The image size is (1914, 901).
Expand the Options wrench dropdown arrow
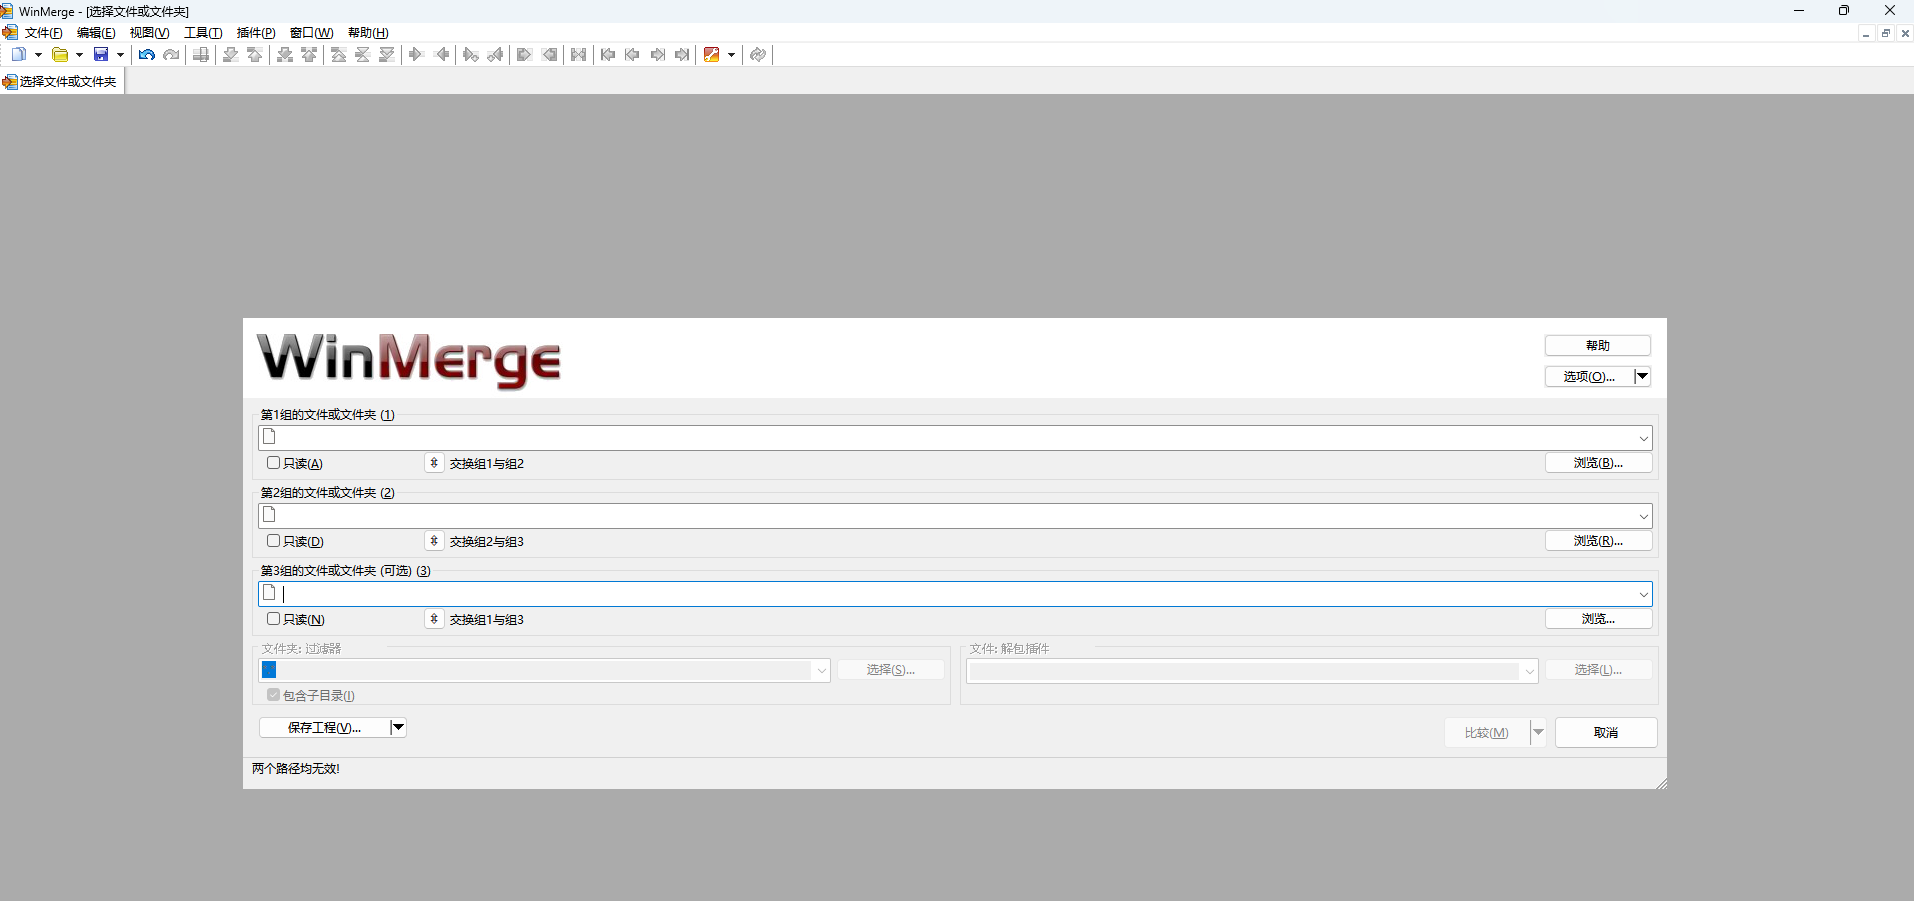click(x=731, y=55)
